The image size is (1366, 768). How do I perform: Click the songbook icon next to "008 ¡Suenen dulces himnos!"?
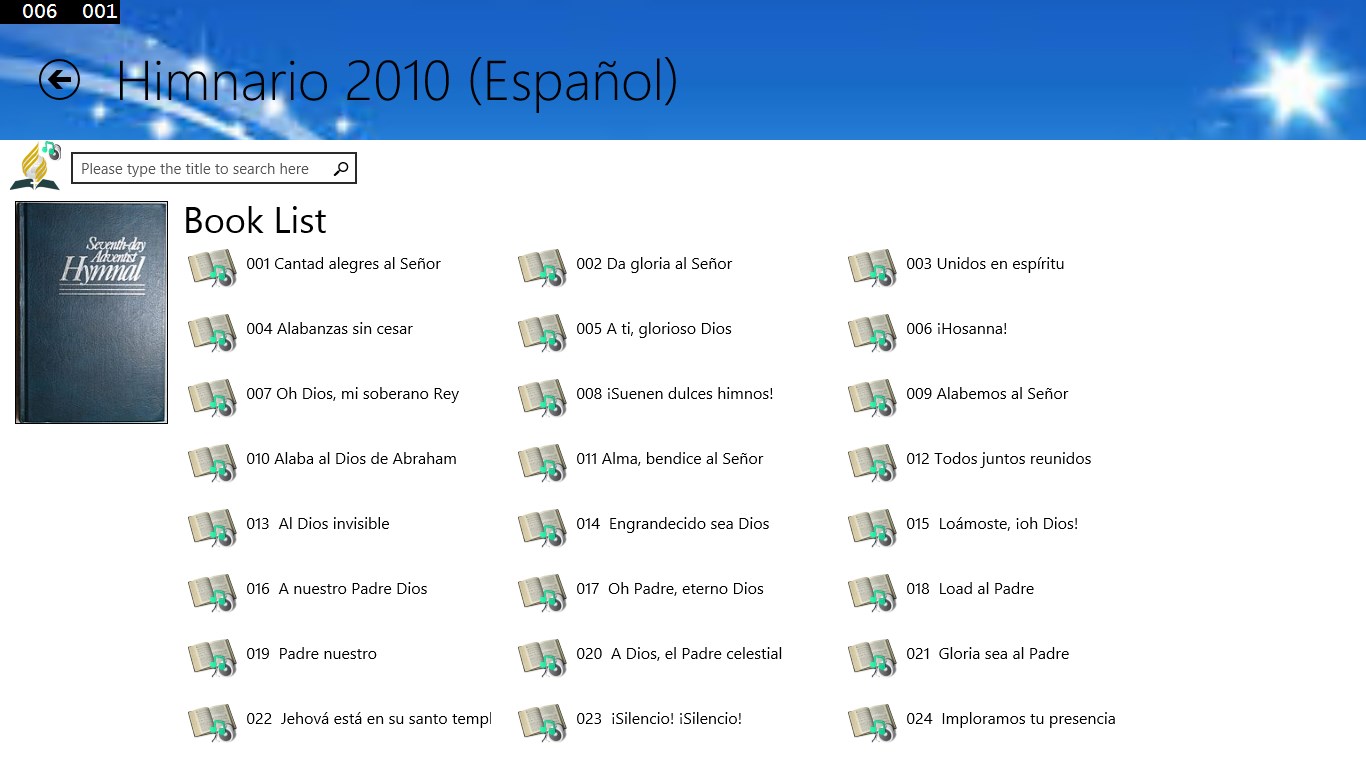(543, 398)
